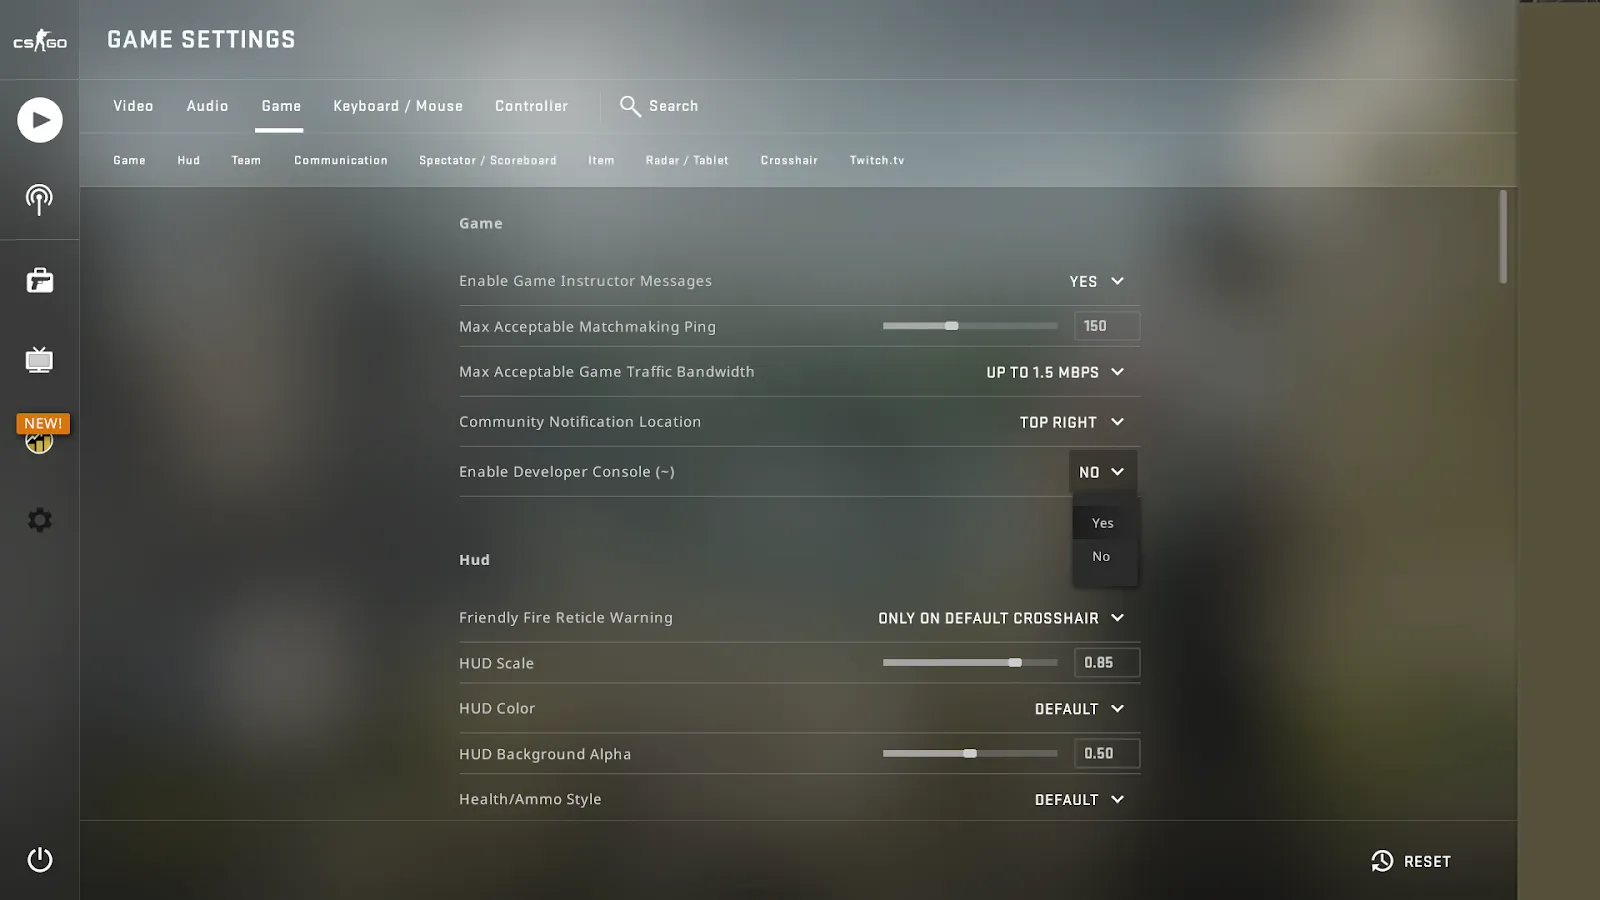Click the settings page vertical scrollbar
Screen dimensions: 1600x900
tap(1503, 237)
